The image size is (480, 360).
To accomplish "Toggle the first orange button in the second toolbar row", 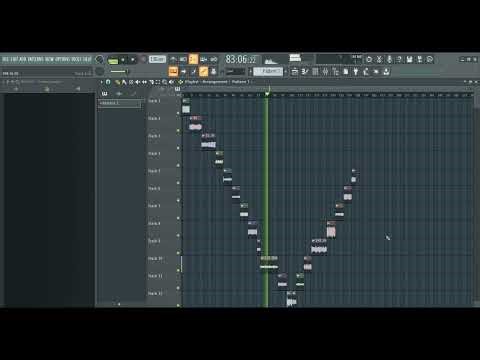I will pyautogui.click(x=173, y=71).
